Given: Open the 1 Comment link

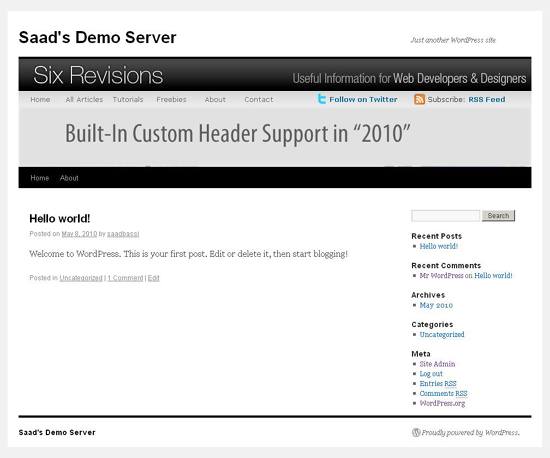Looking at the screenshot, I should tap(126, 278).
